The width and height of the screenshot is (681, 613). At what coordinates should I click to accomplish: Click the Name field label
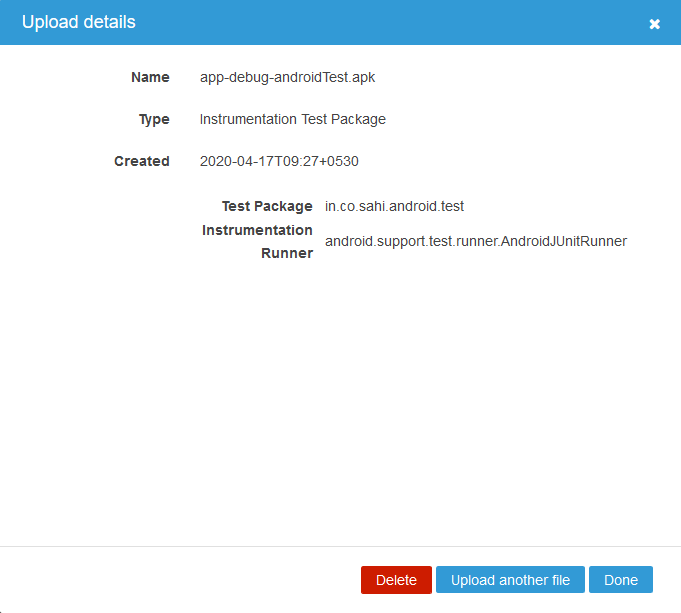point(150,77)
